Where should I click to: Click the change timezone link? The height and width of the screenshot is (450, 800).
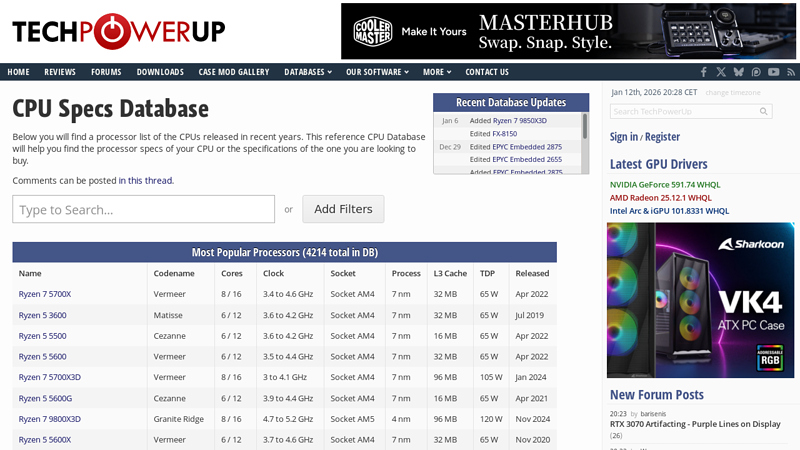click(733, 93)
